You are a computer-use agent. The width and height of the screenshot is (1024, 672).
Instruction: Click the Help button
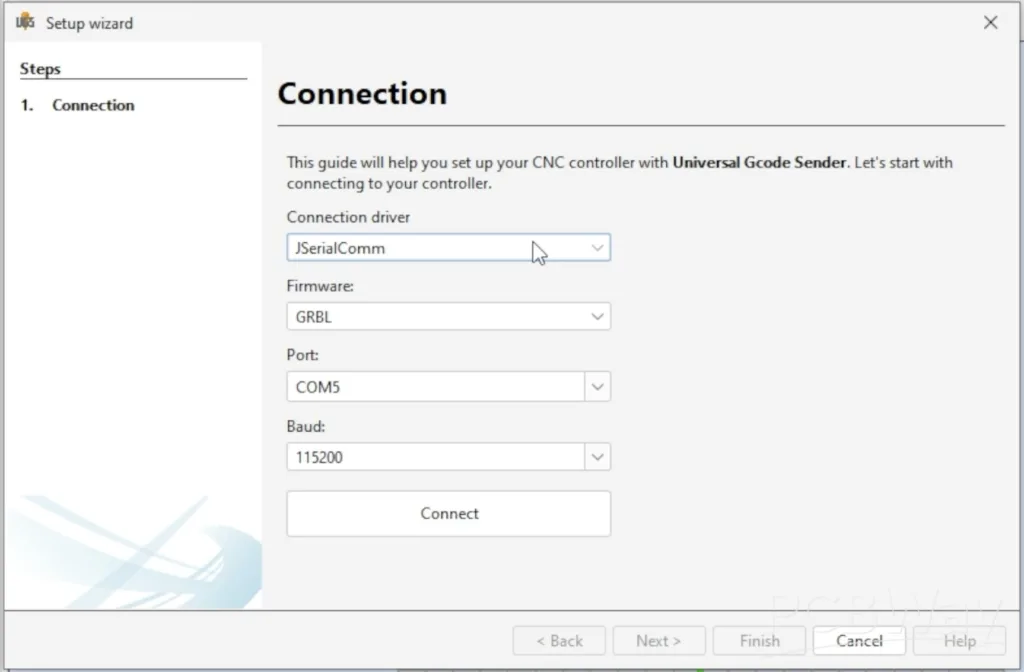click(959, 641)
